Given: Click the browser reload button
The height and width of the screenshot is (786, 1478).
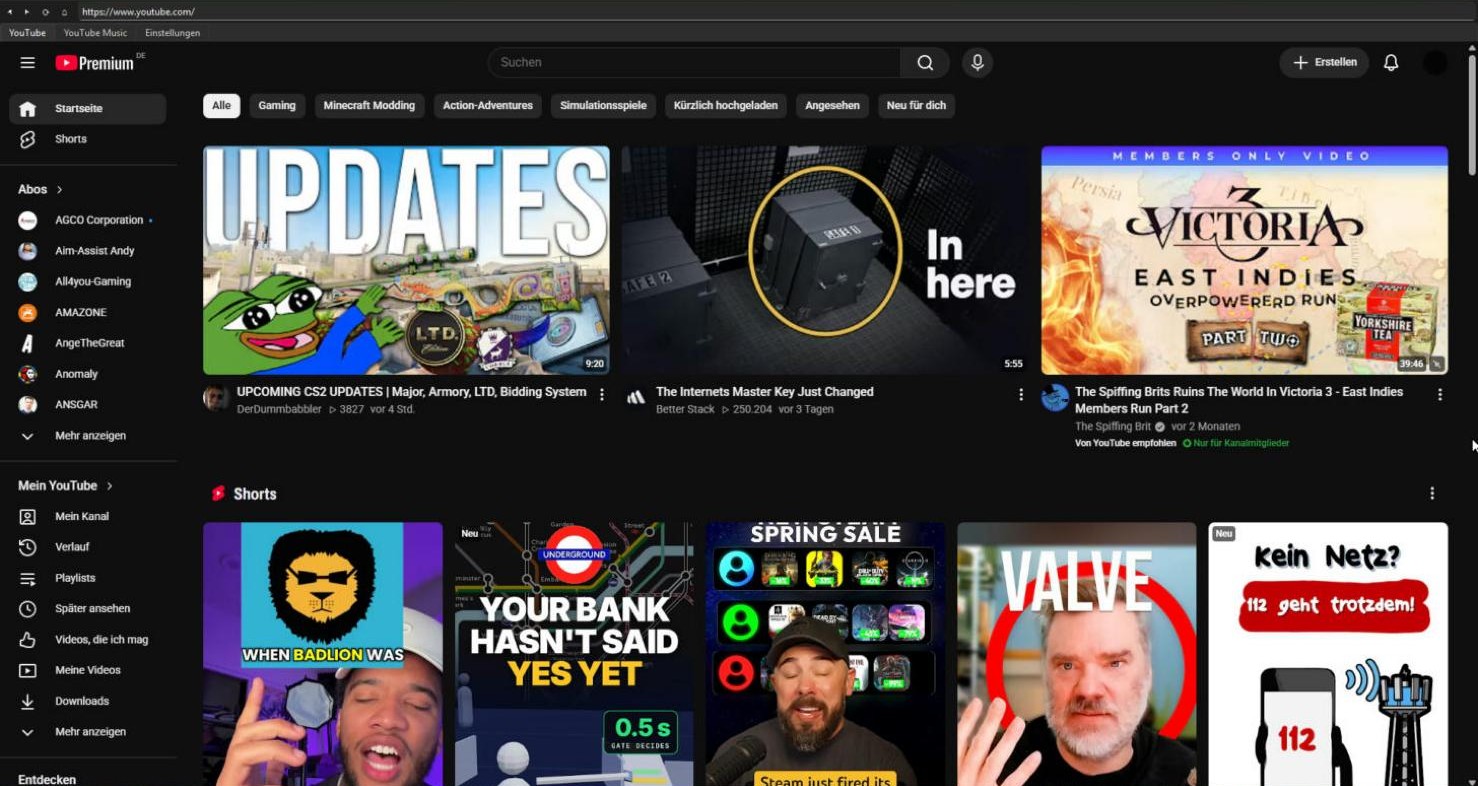Looking at the screenshot, I should 45,12.
